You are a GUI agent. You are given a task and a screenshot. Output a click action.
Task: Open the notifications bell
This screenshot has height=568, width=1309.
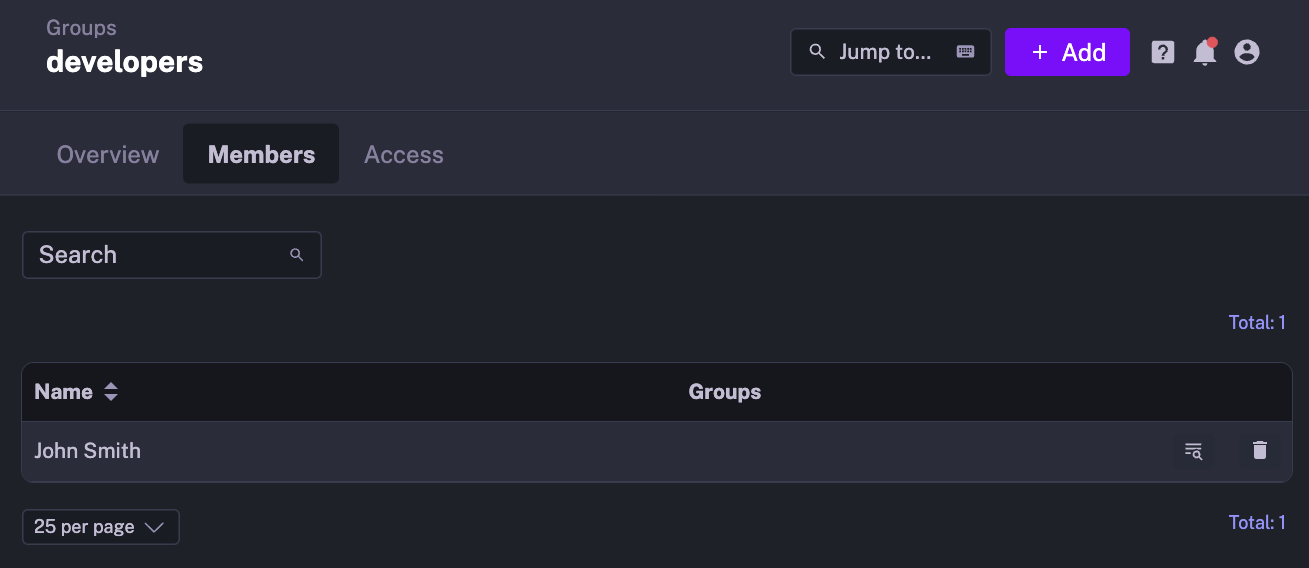pos(1204,53)
